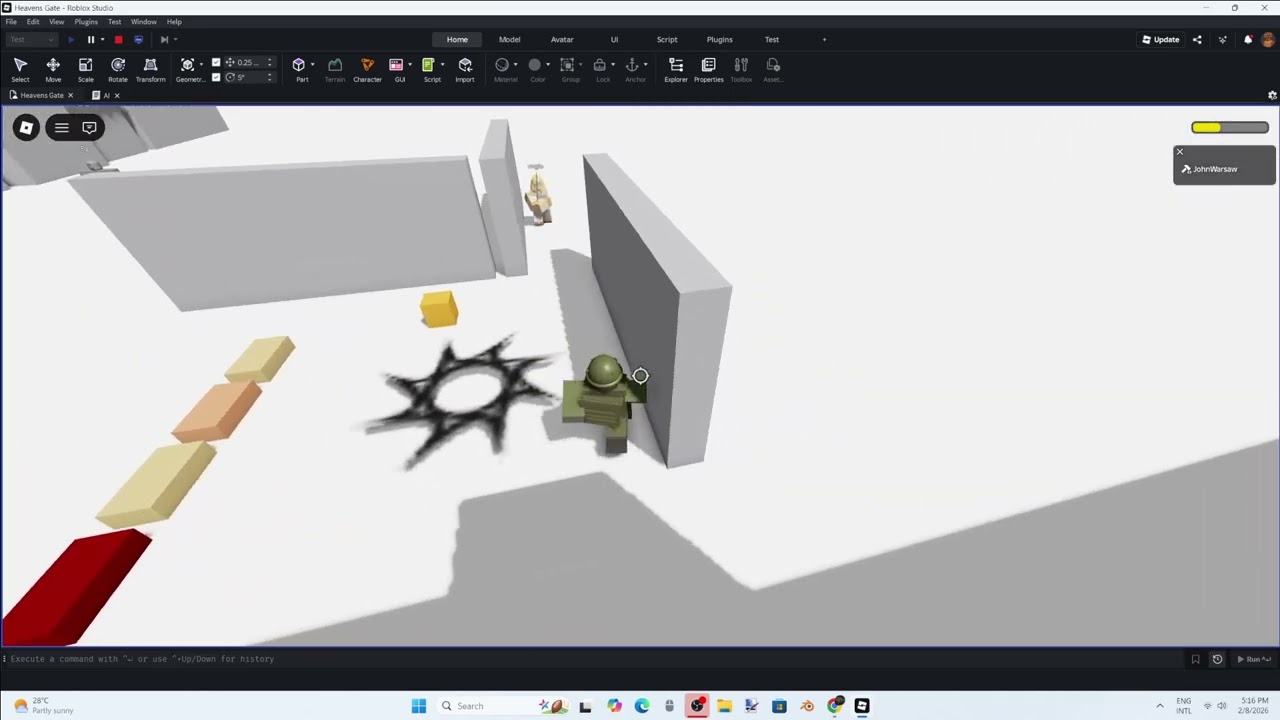The image size is (1280, 720).
Task: Choose the Select tool
Action: [20, 69]
